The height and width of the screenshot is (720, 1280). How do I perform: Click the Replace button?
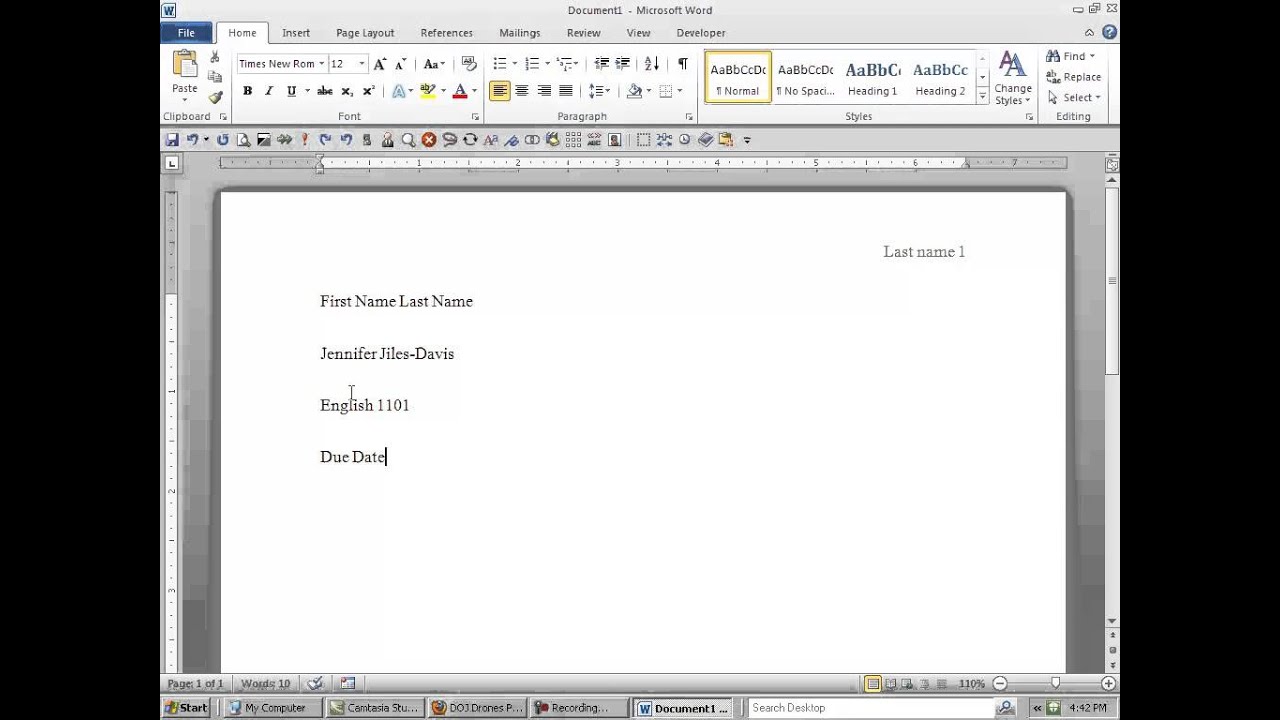[1074, 77]
